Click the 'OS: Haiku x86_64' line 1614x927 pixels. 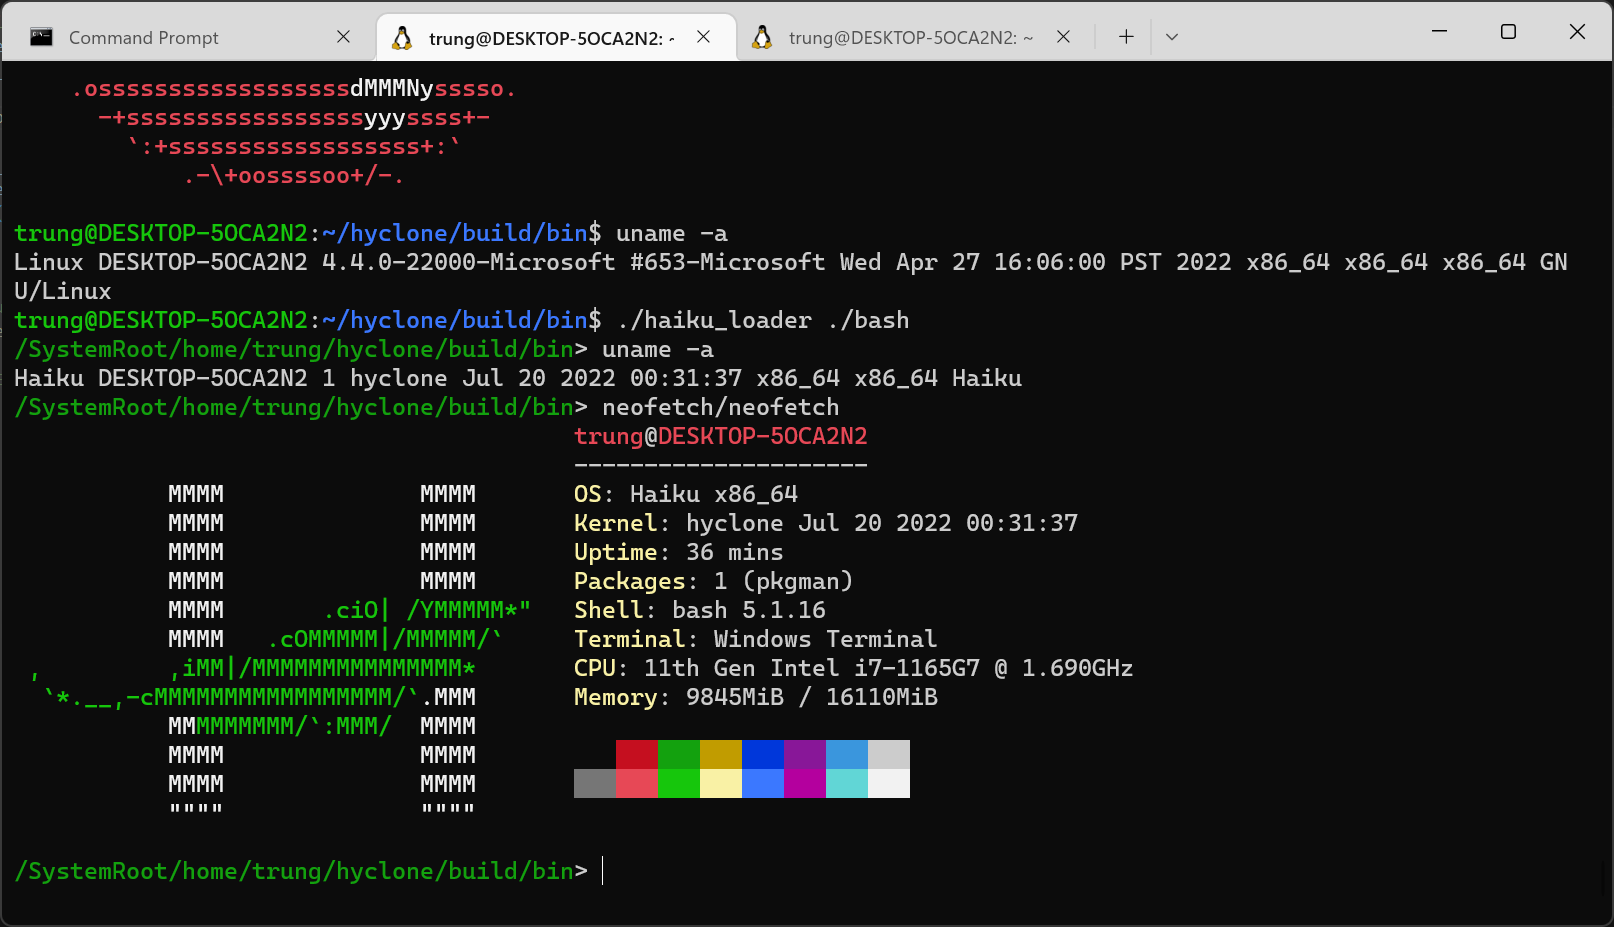(x=686, y=494)
